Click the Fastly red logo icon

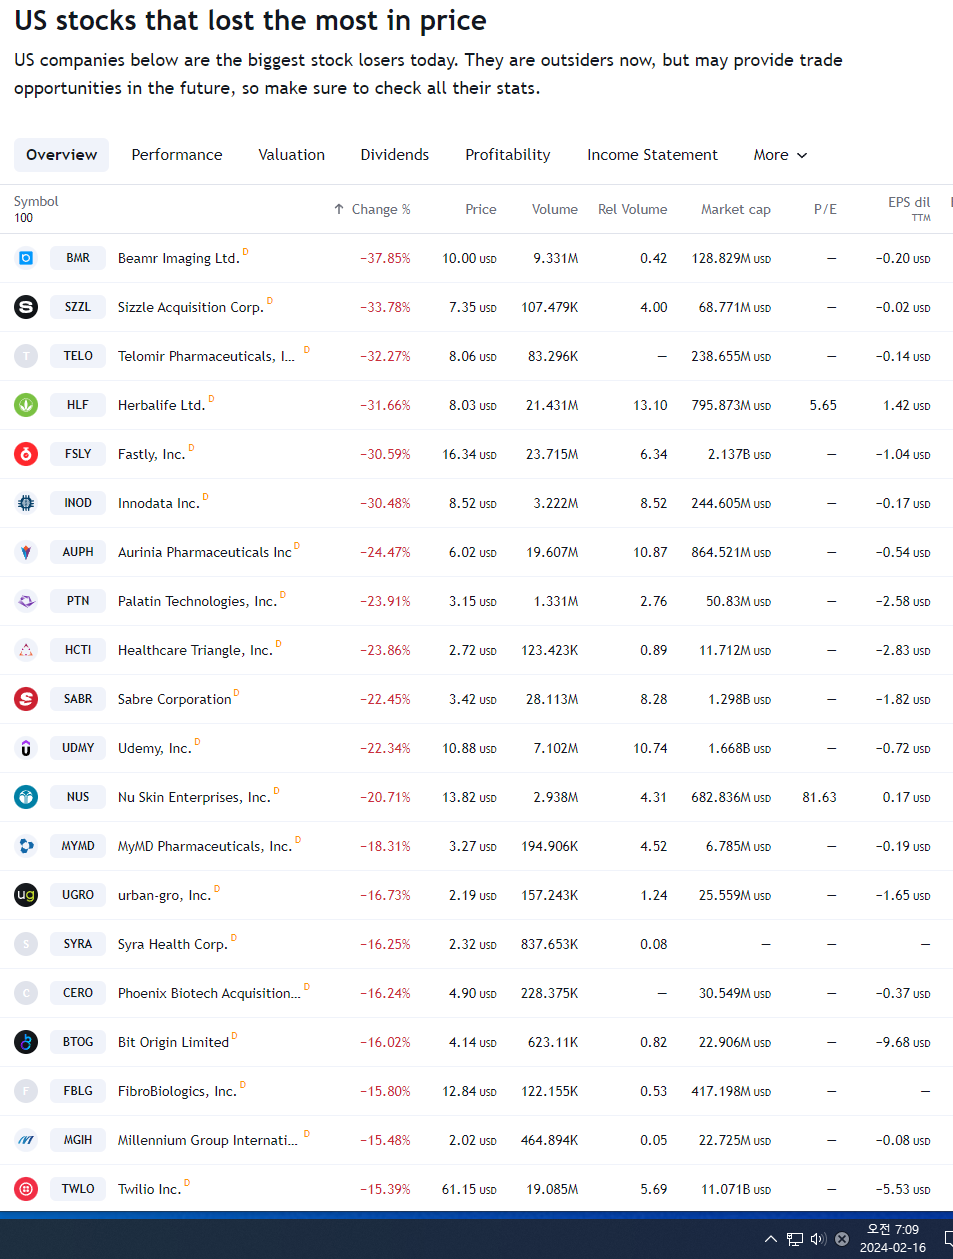26,454
